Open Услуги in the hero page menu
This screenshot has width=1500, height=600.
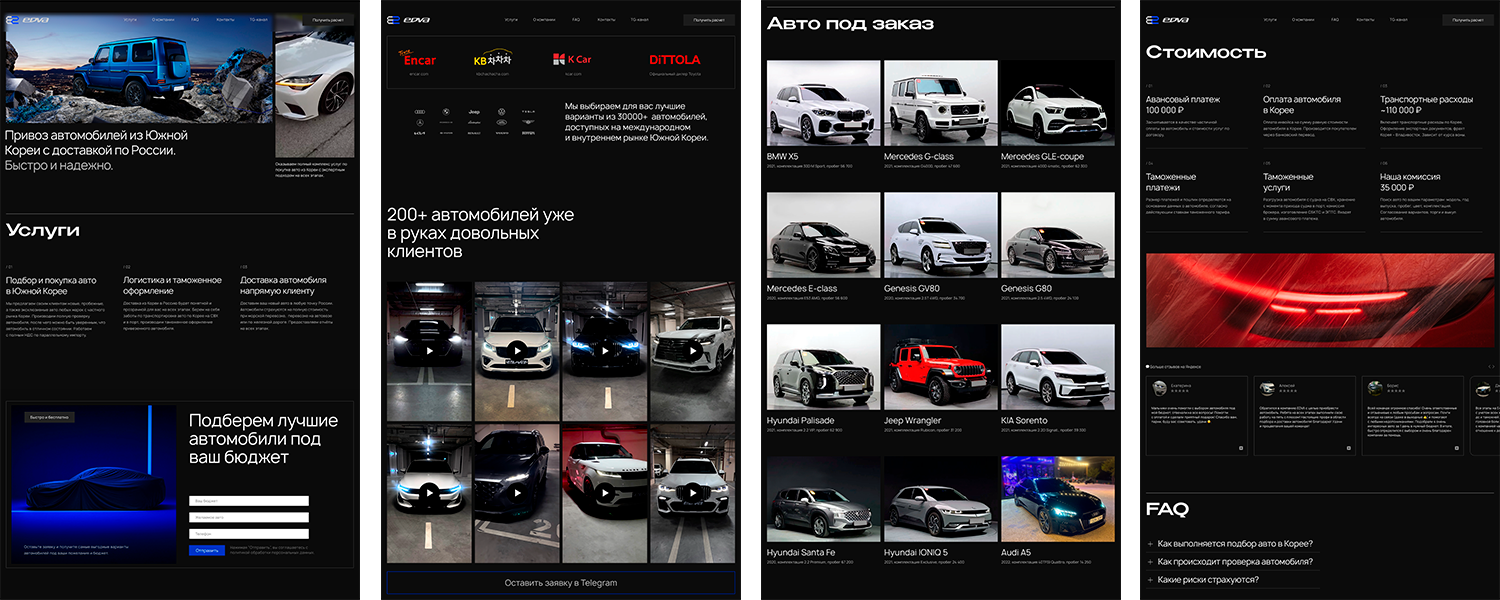(131, 20)
